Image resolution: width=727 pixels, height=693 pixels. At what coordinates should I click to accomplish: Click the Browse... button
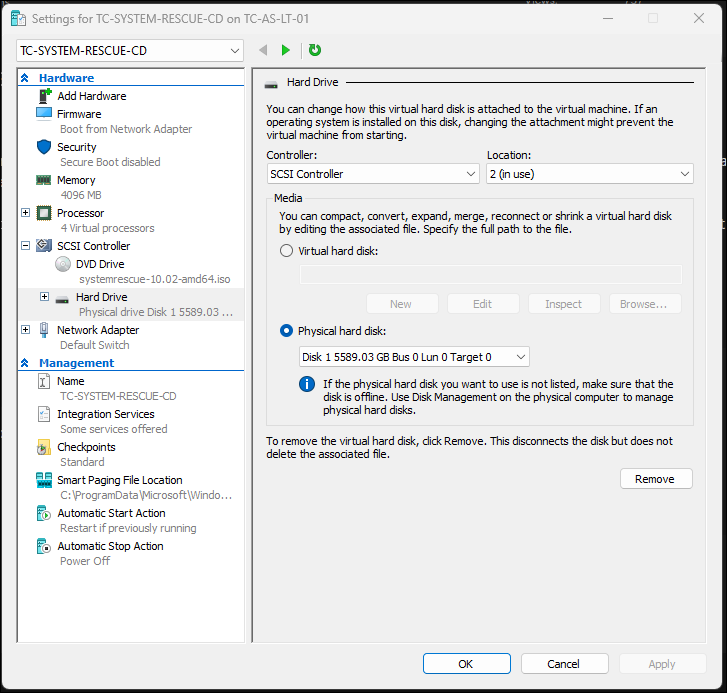645,304
